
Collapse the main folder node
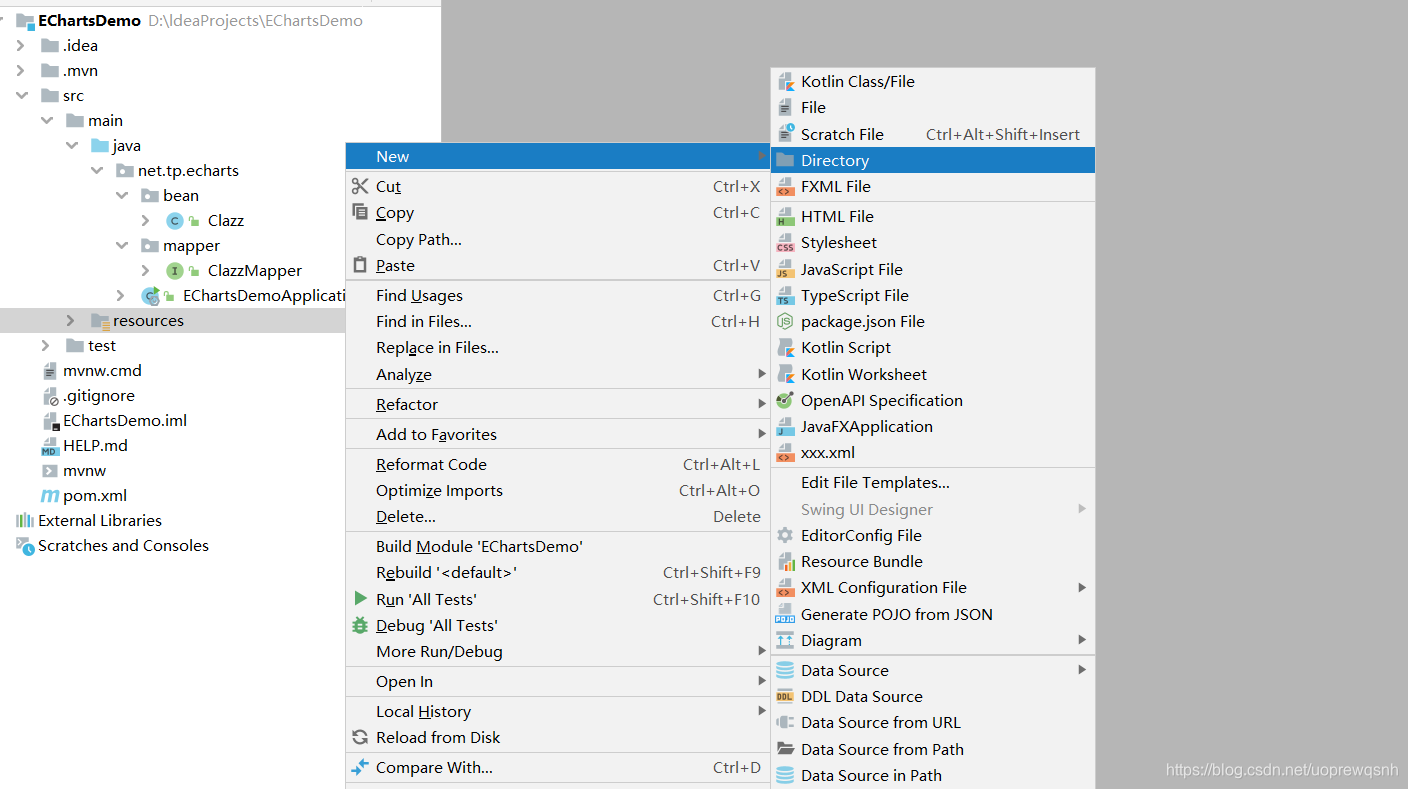coord(47,121)
